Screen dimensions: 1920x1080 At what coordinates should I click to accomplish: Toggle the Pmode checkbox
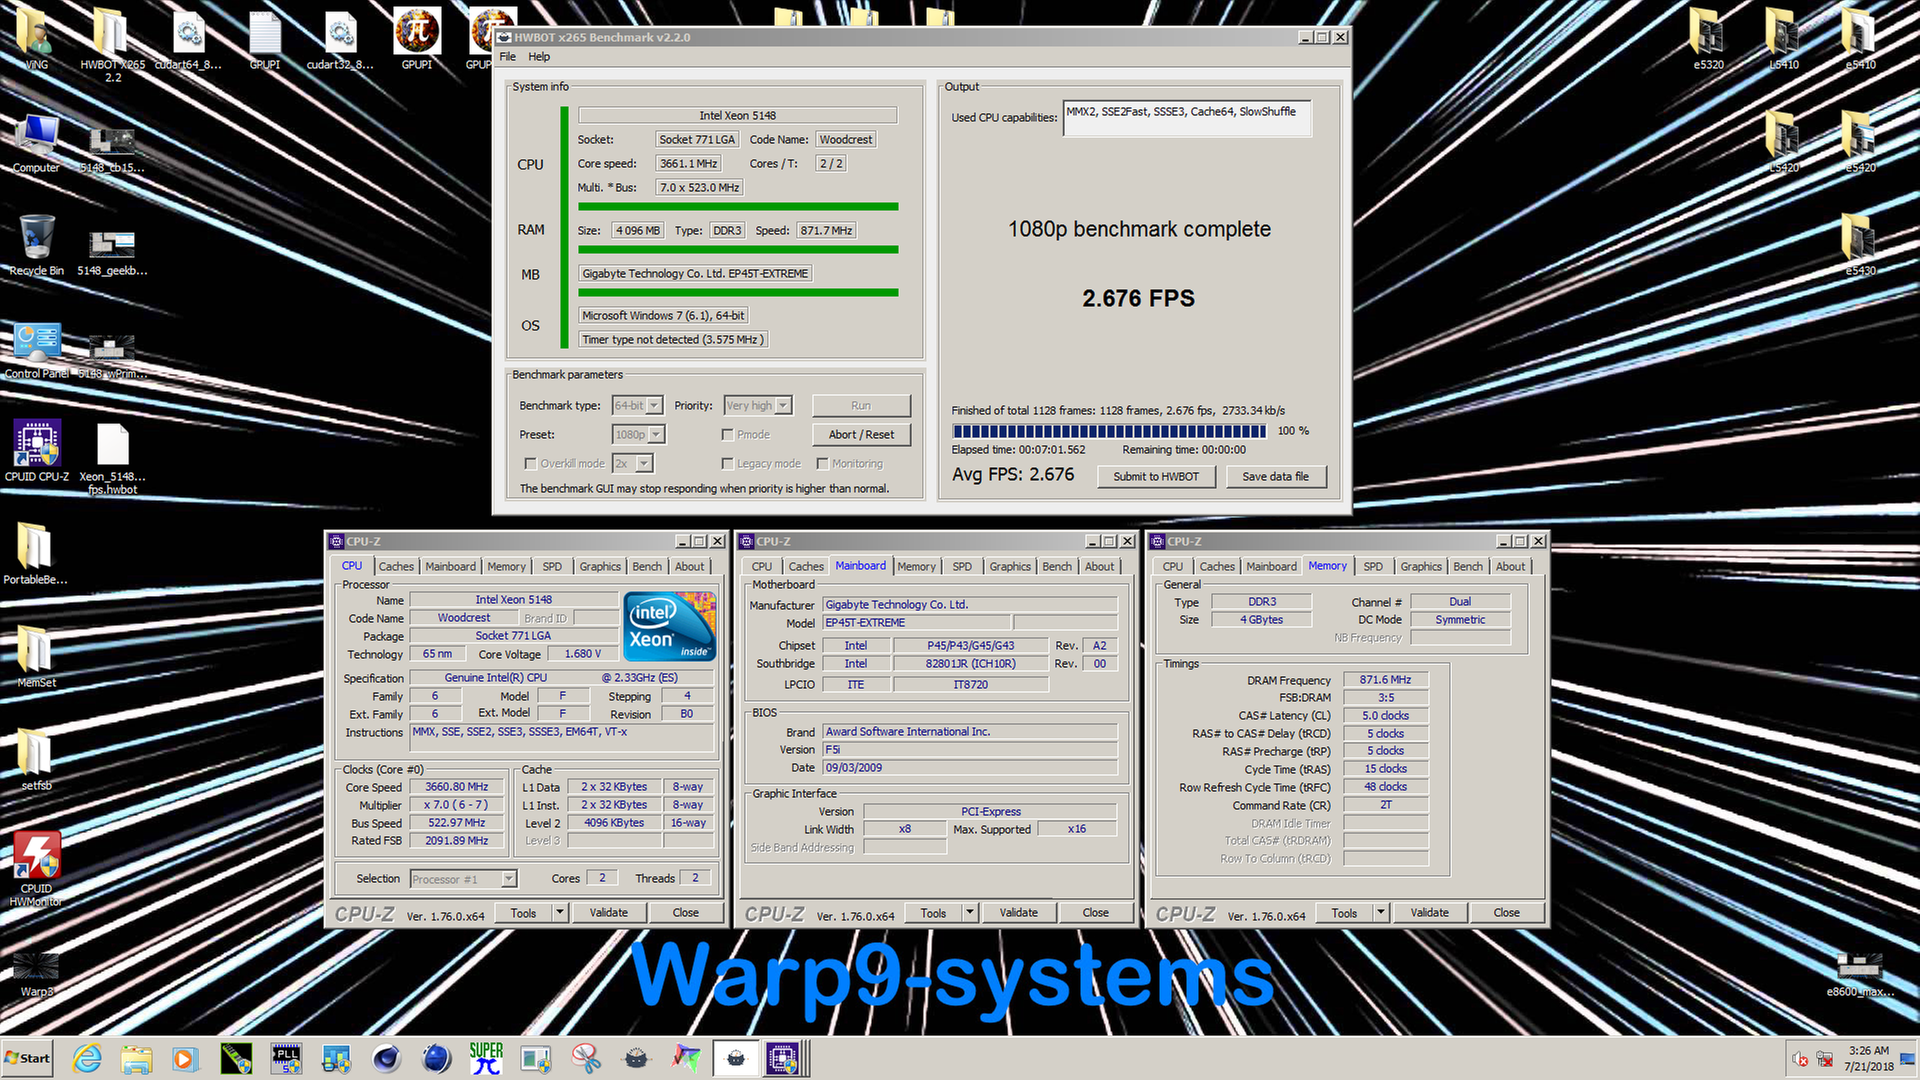[x=728, y=435]
